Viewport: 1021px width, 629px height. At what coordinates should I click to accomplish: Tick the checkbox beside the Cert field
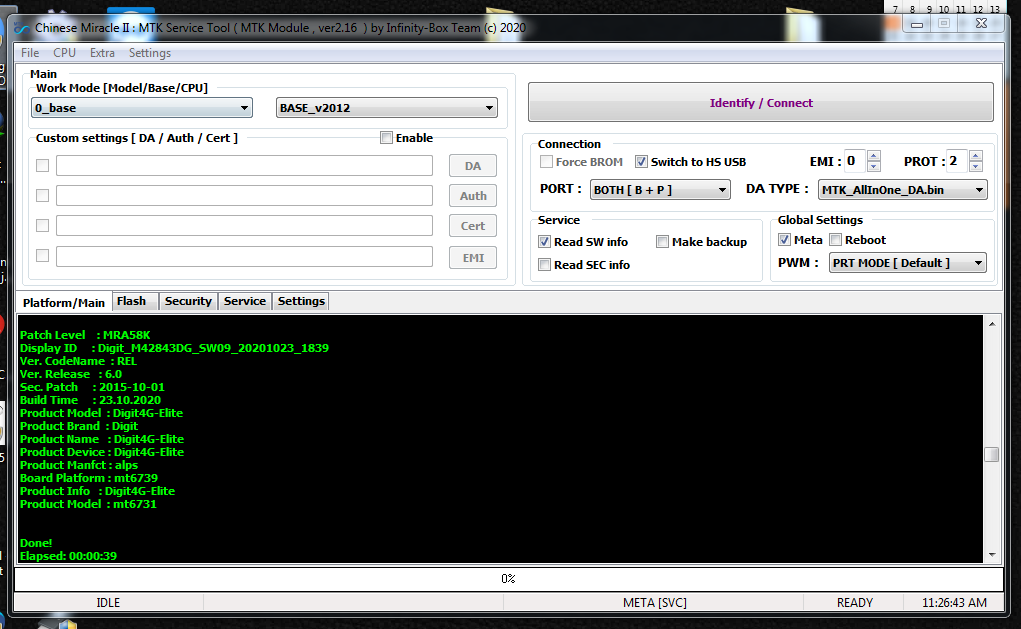42,225
